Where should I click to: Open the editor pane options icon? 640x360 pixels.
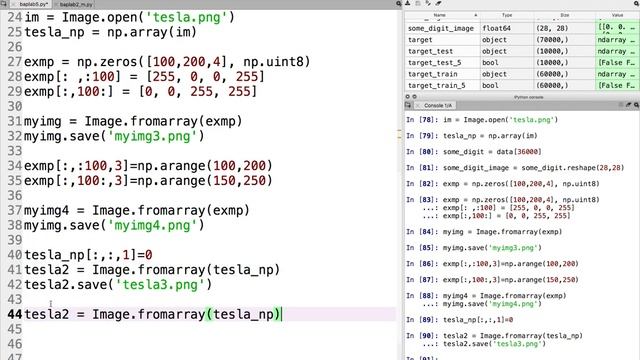pos(398,4)
